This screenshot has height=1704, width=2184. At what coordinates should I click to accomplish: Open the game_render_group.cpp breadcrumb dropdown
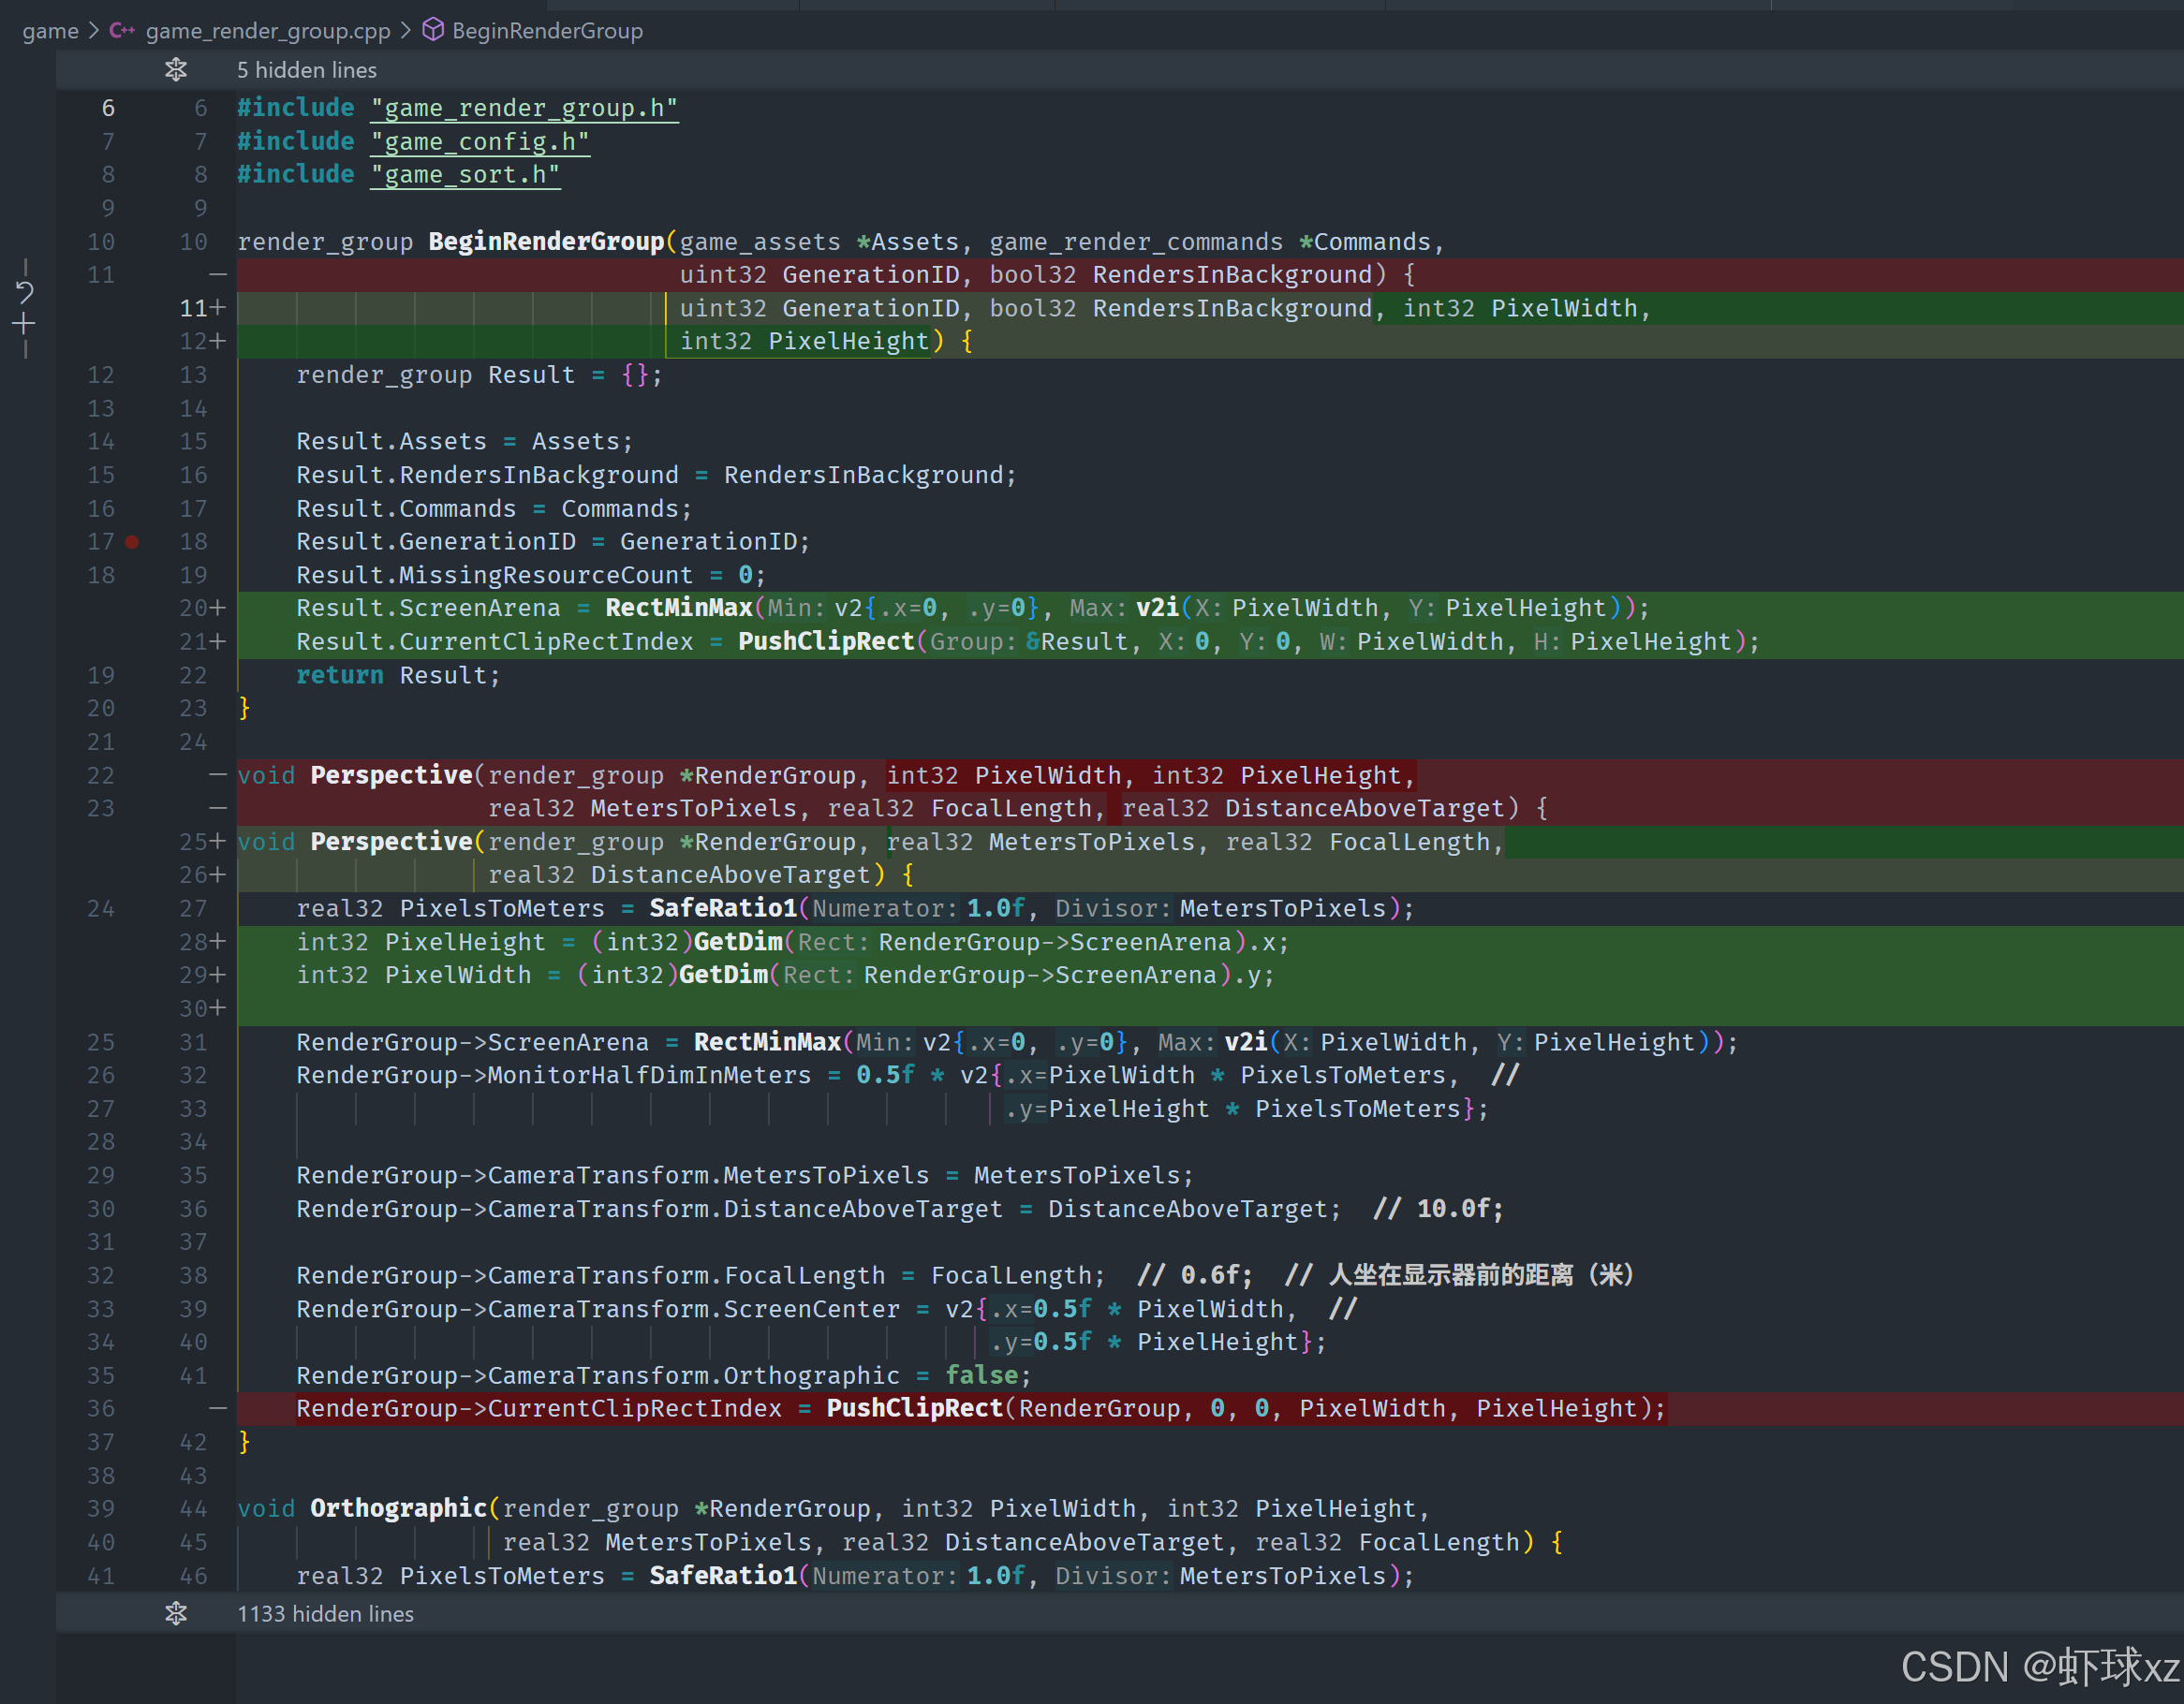[x=267, y=31]
